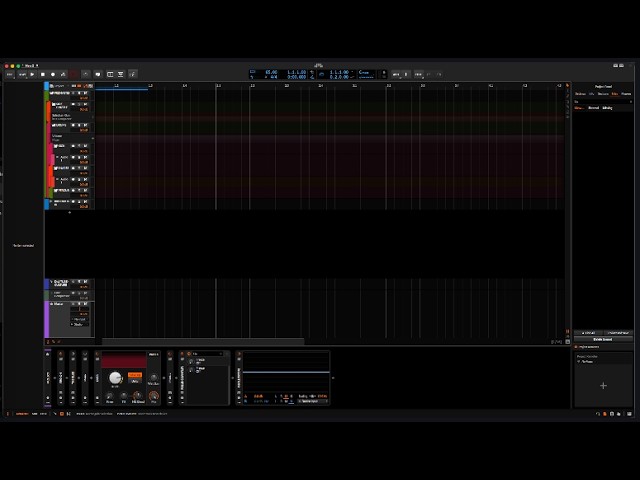Adjust the FB knob in the device panel
This screenshot has width=640, height=480.
tap(124, 396)
